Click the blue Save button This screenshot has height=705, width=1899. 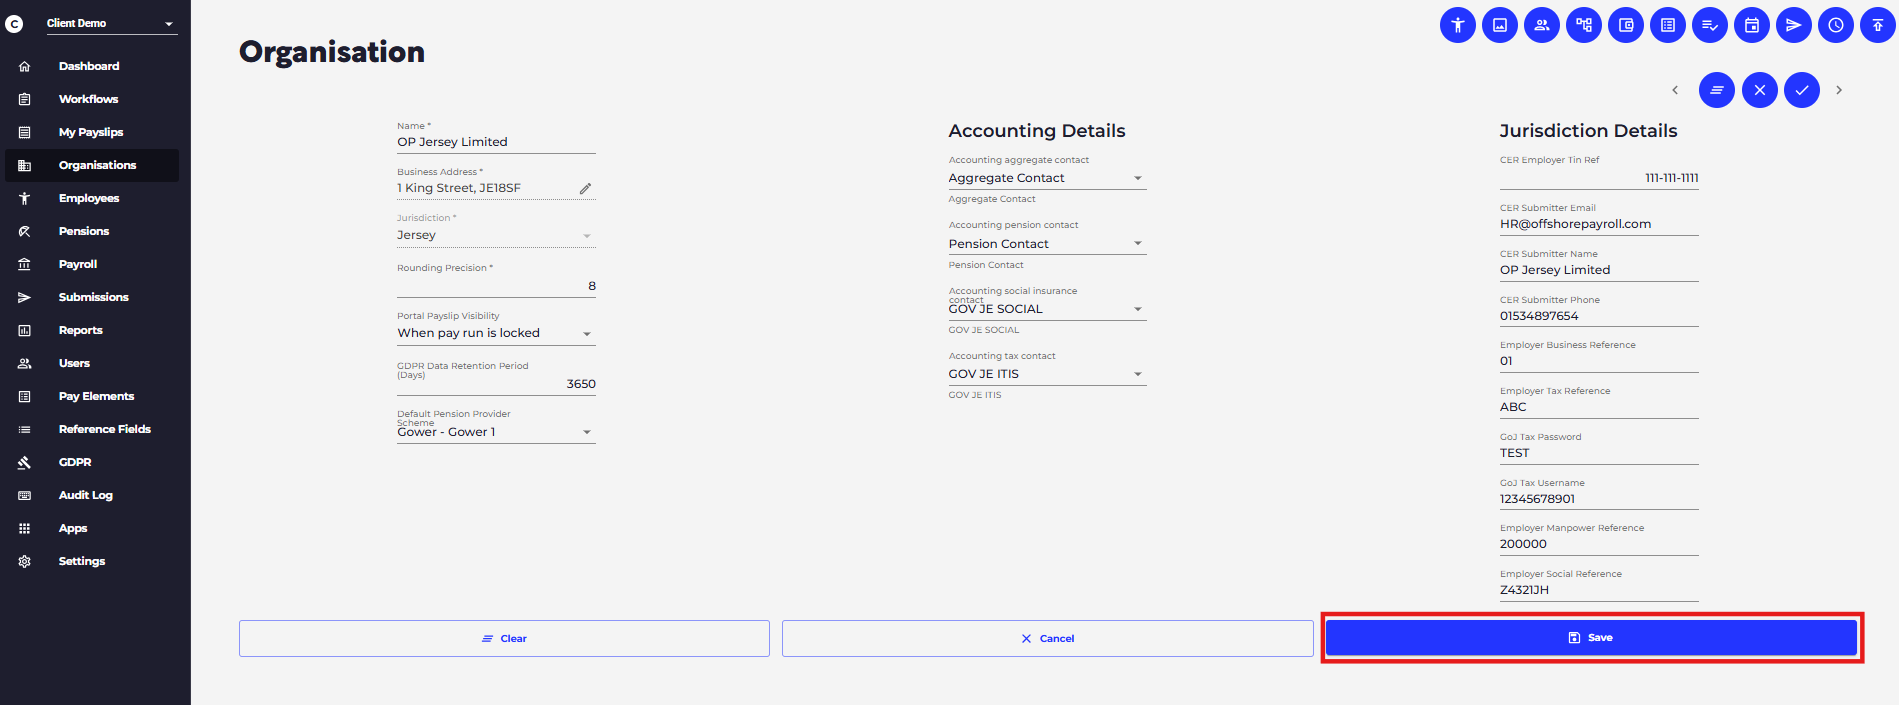(x=1591, y=638)
